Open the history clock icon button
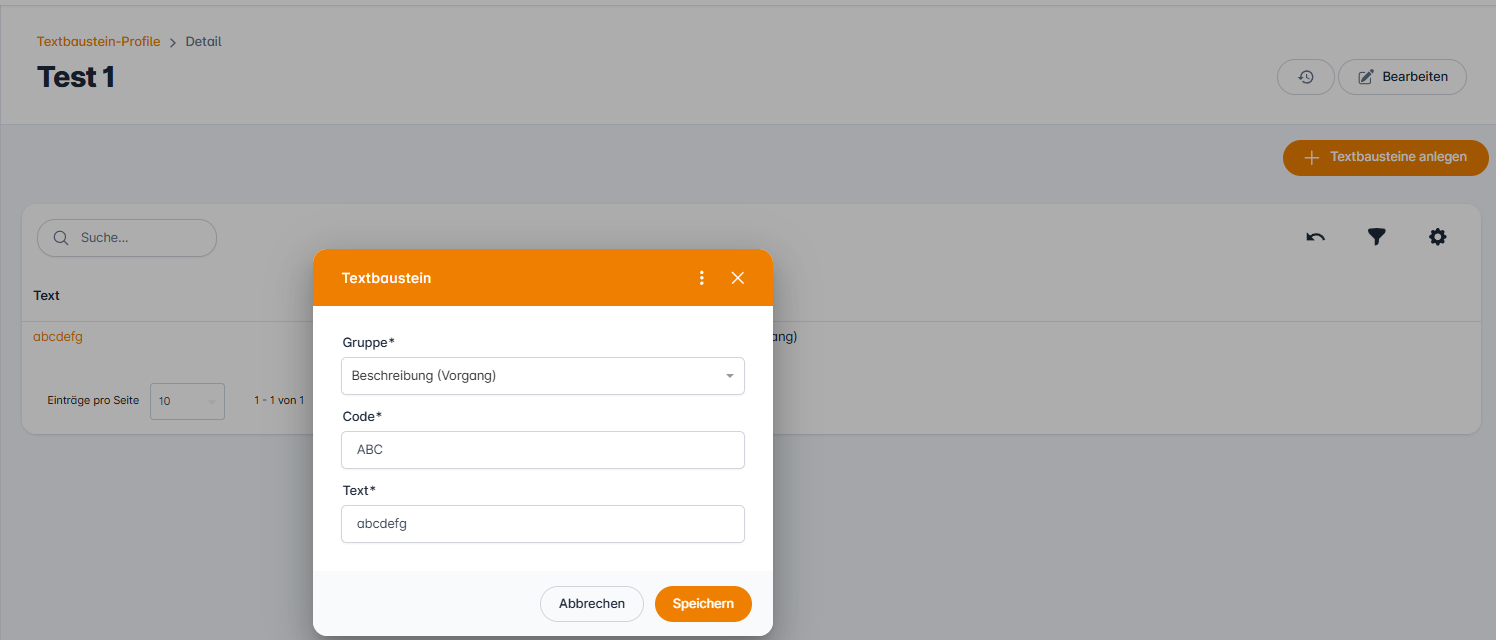 pos(1305,77)
